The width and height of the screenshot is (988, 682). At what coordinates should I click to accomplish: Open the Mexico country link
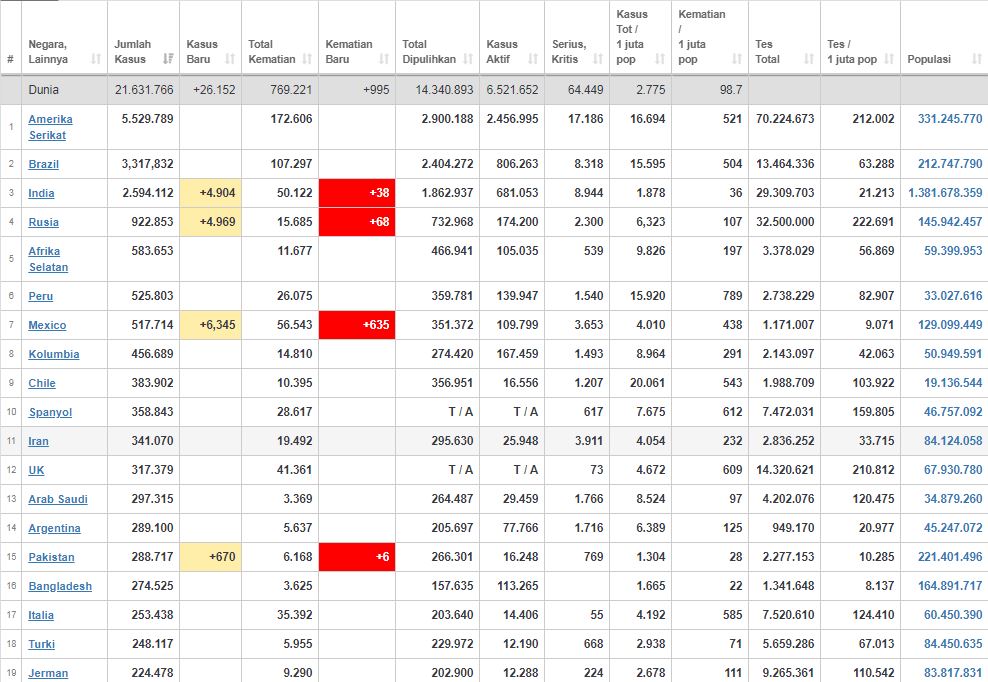pos(47,325)
